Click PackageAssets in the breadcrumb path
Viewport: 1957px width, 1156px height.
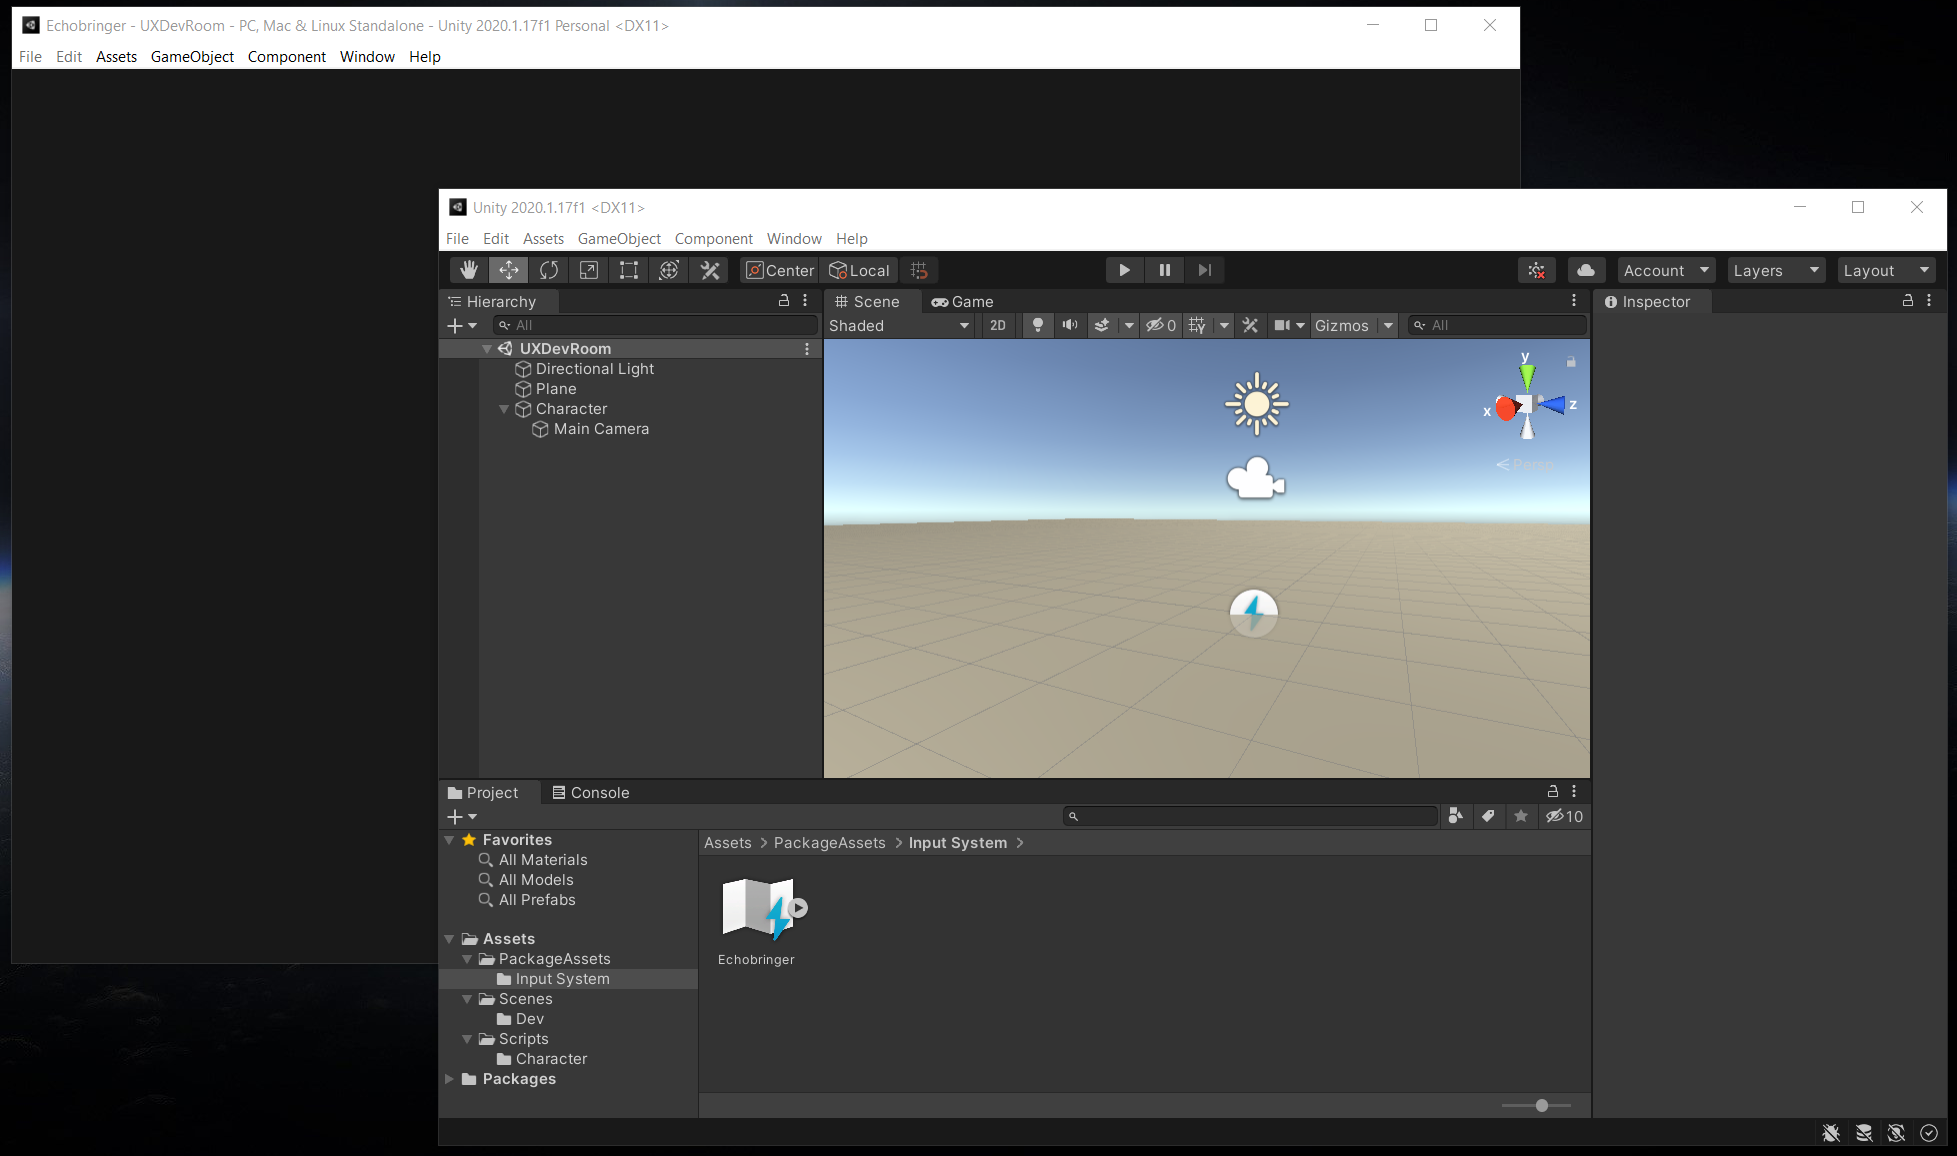click(x=829, y=843)
